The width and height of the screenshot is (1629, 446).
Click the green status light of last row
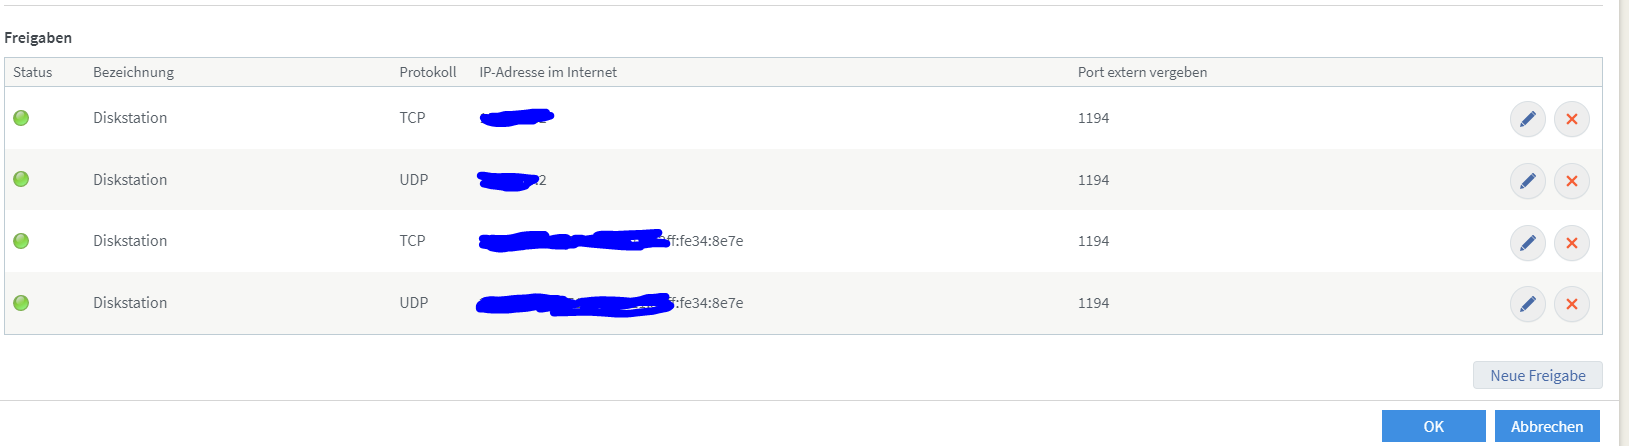(21, 303)
